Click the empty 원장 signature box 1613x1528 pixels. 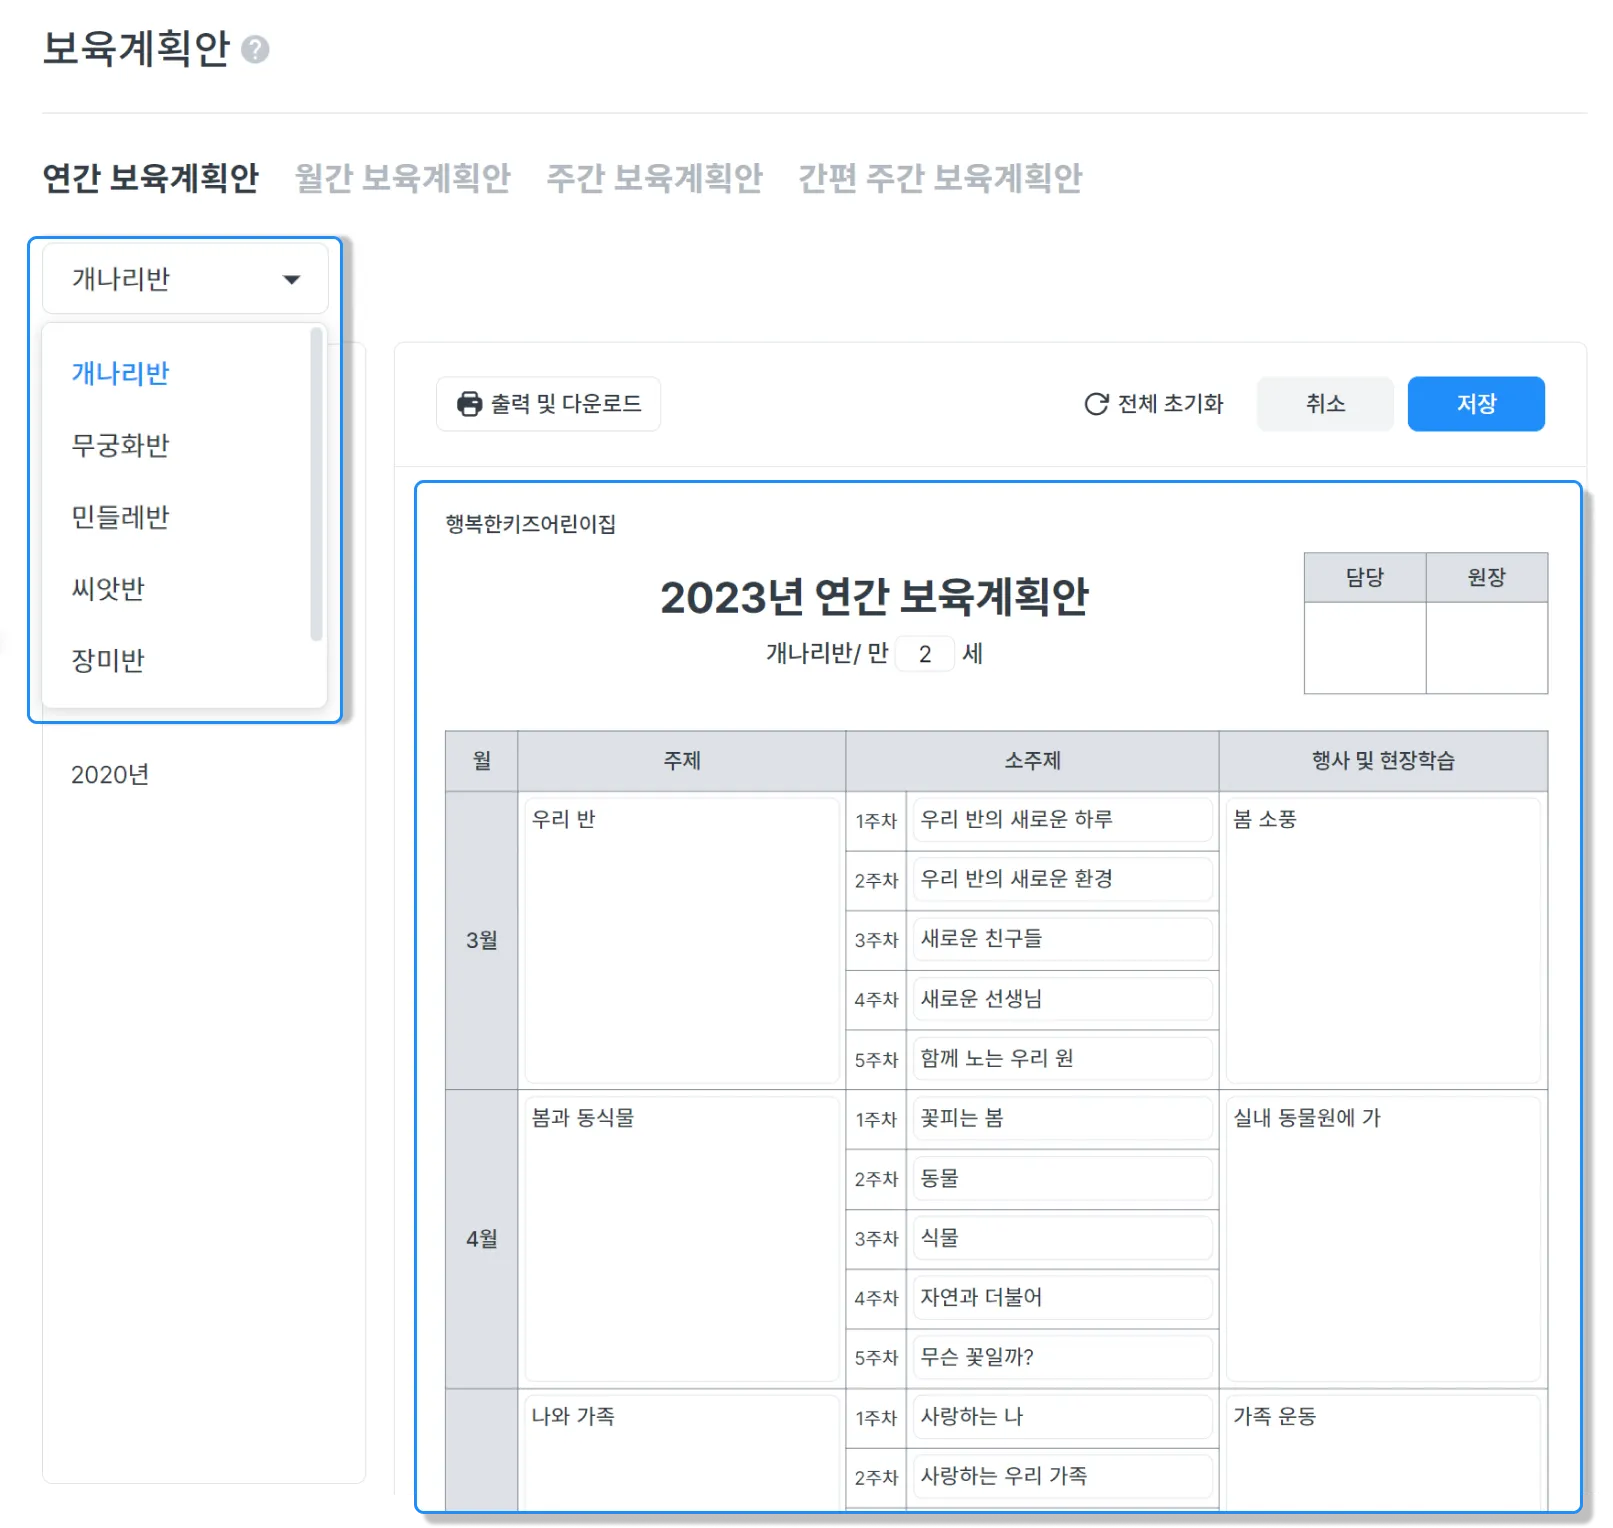(1487, 648)
